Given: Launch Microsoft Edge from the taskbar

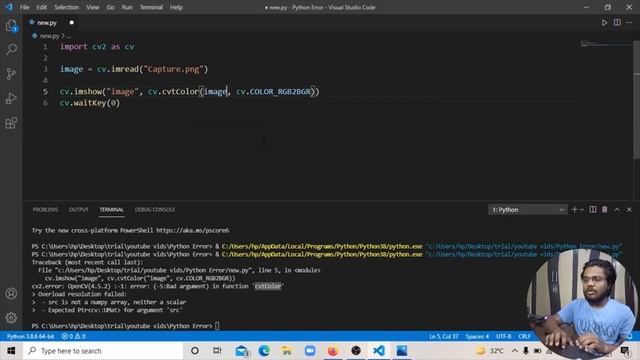Looking at the screenshot, I should click(x=264, y=351).
